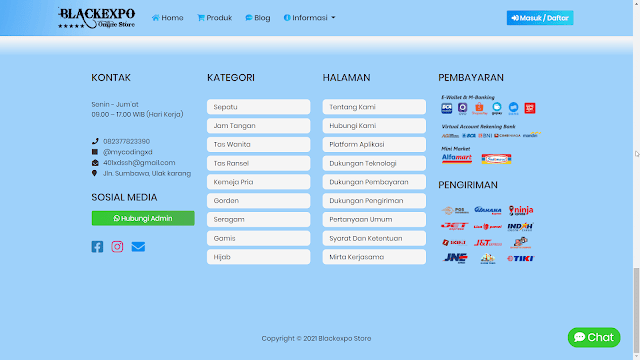Click the OVO e-wallet logo
Screen dimensions: 640x360
[x=462, y=108]
